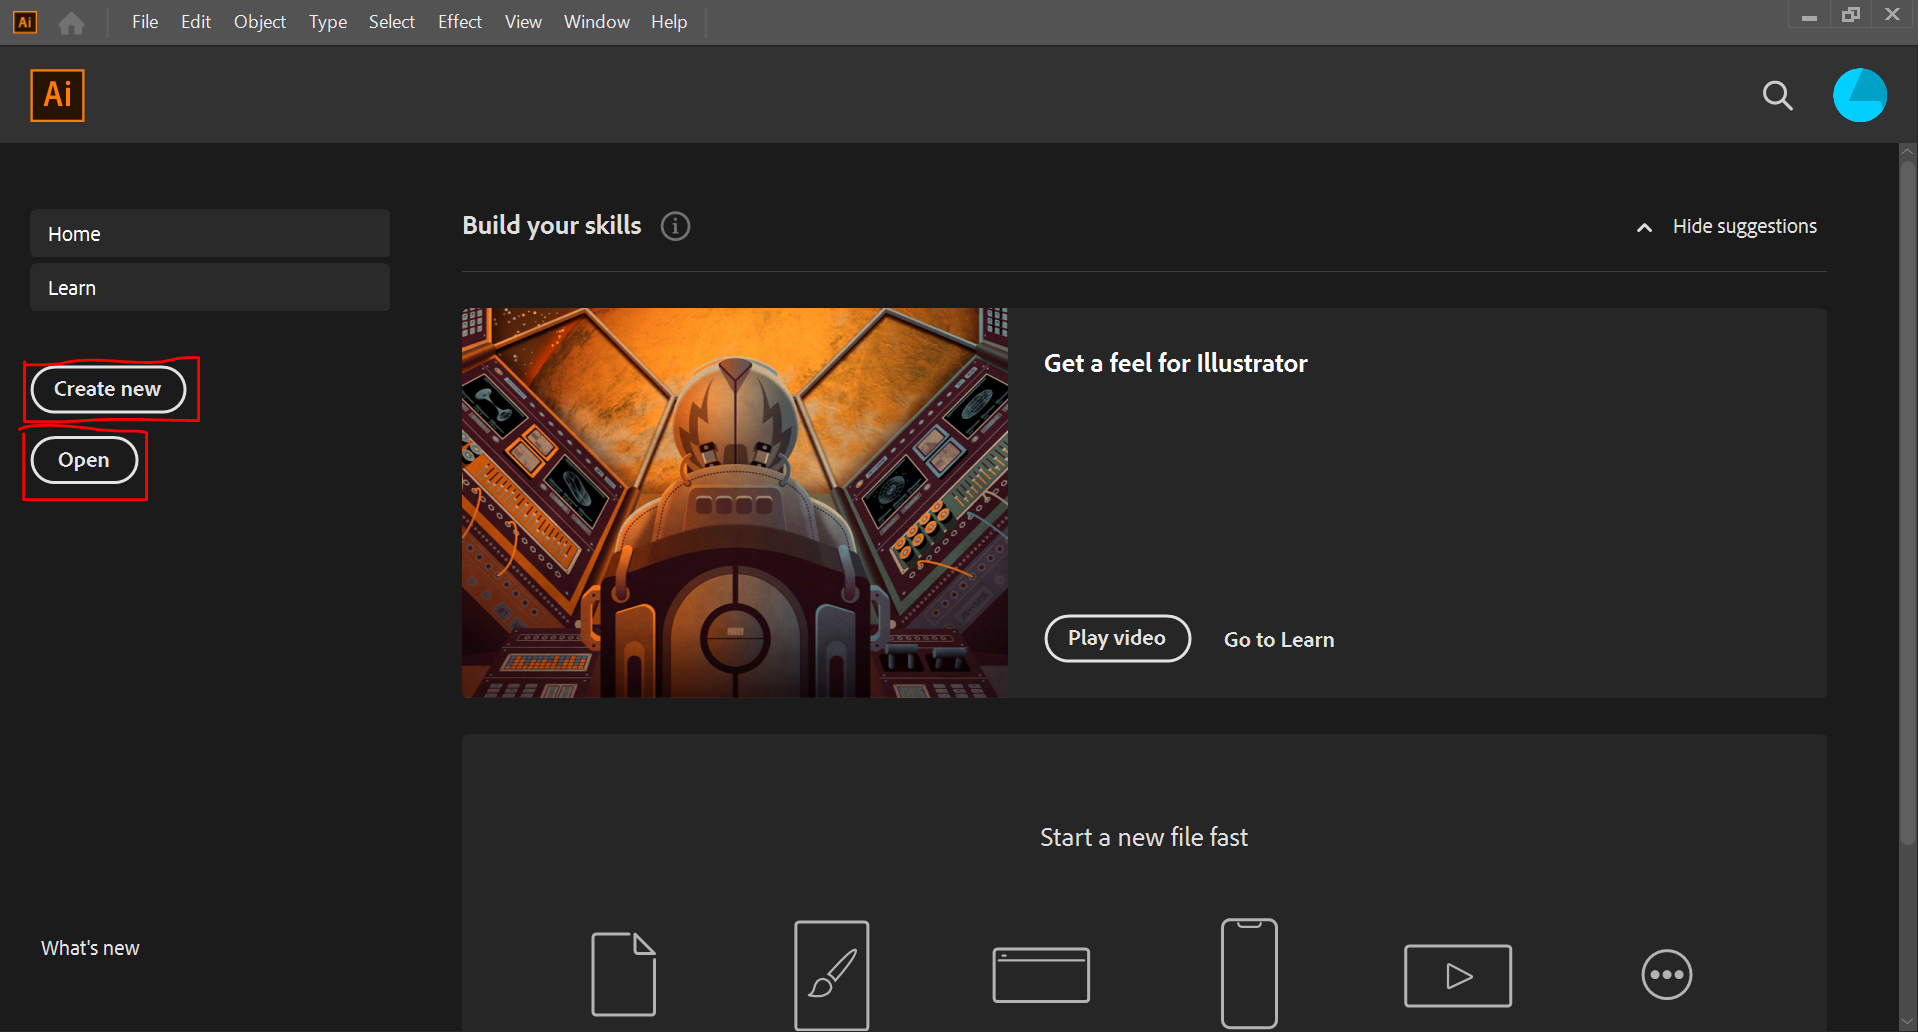The width and height of the screenshot is (1918, 1032).
Task: Click the Play video button
Action: tap(1117, 638)
